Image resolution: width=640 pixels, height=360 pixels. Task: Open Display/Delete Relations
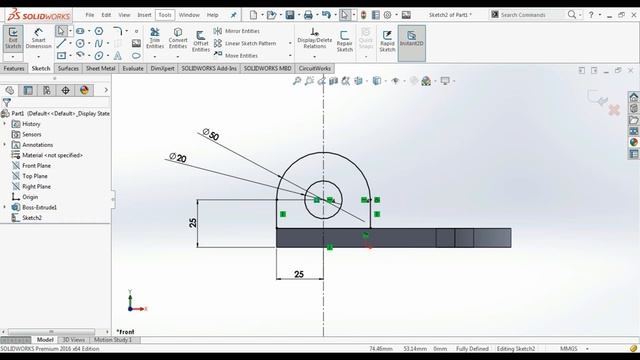point(314,38)
